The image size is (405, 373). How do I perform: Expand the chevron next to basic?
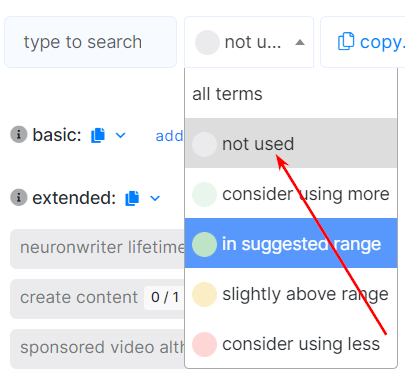click(120, 135)
